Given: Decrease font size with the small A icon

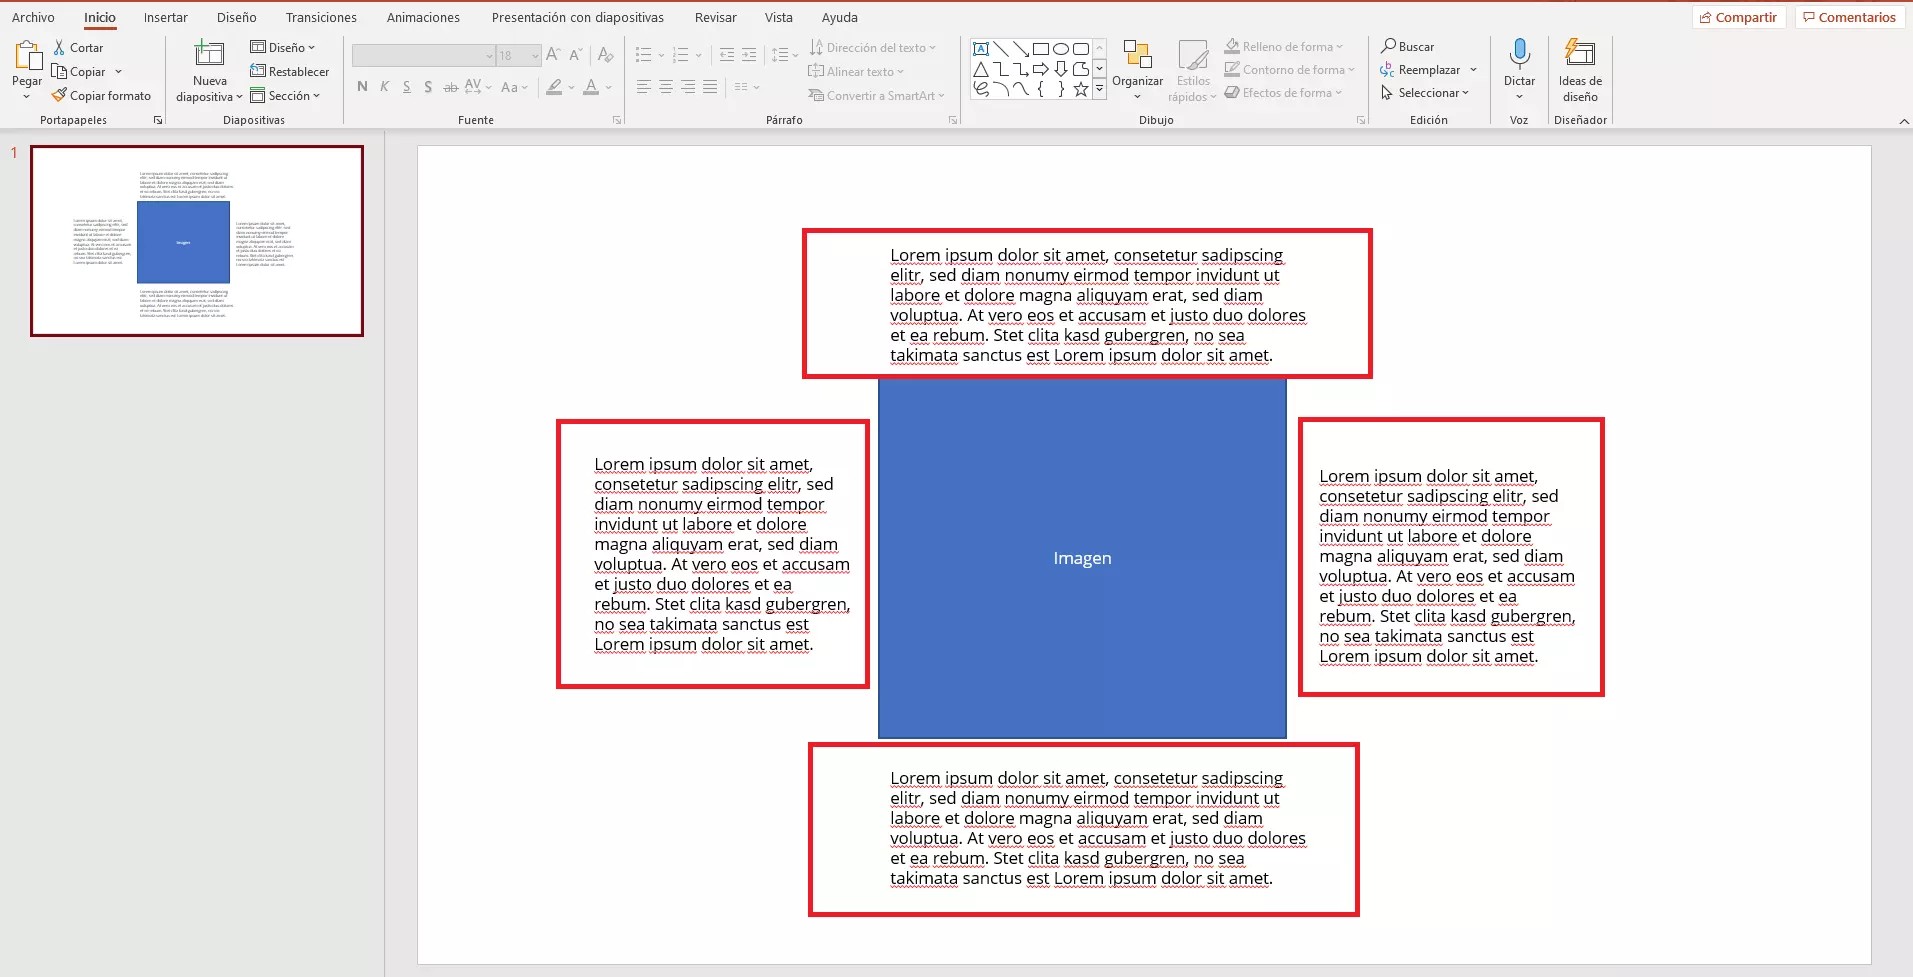Looking at the screenshot, I should click(x=575, y=55).
